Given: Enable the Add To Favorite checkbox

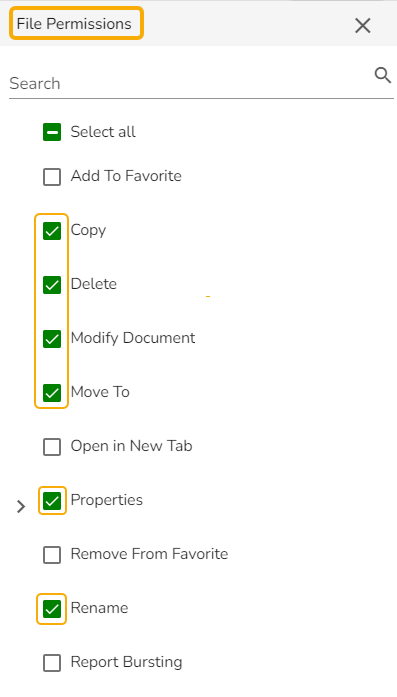Looking at the screenshot, I should click(x=52, y=177).
